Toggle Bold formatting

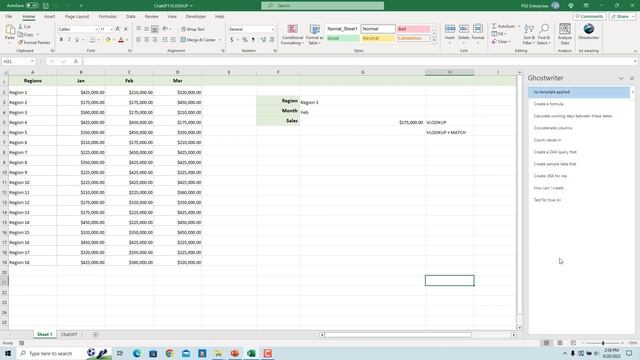[x=61, y=40]
